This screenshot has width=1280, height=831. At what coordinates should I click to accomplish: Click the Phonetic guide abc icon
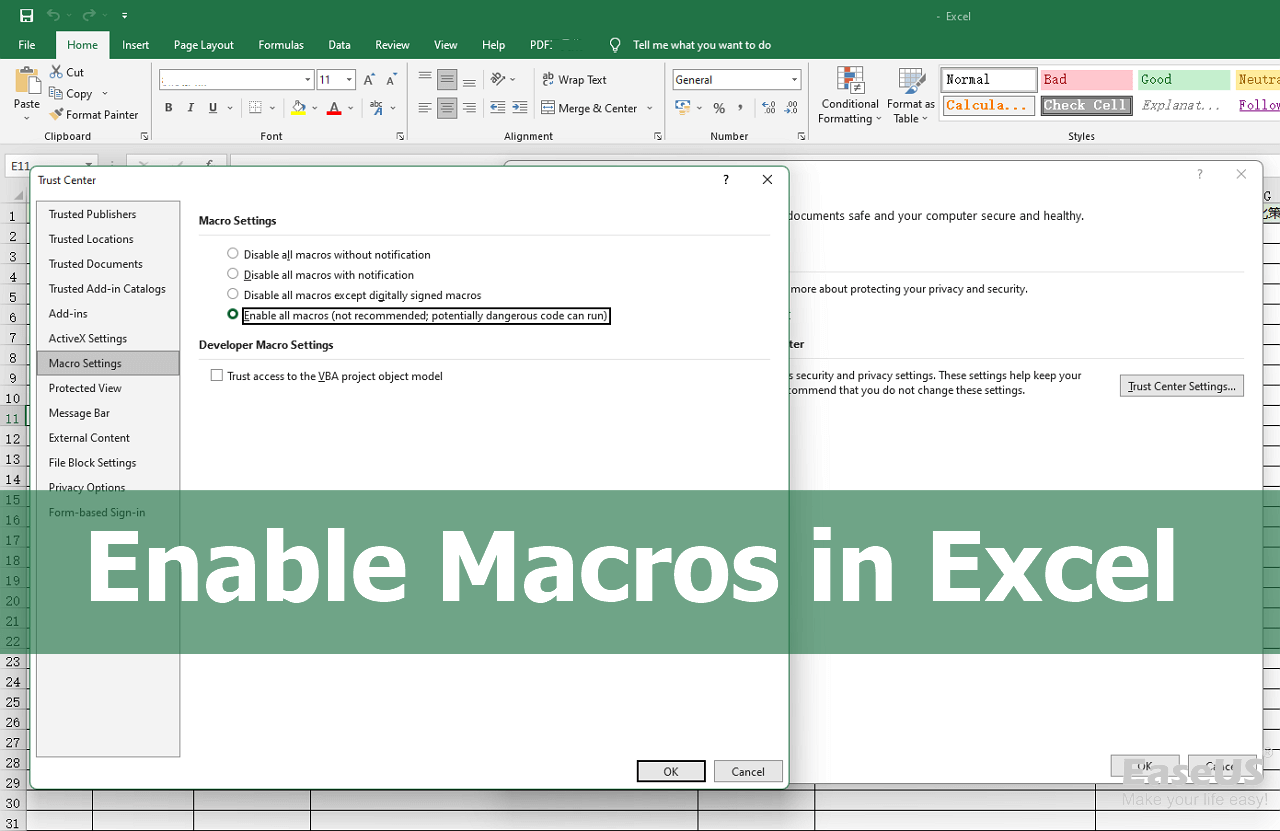(377, 108)
